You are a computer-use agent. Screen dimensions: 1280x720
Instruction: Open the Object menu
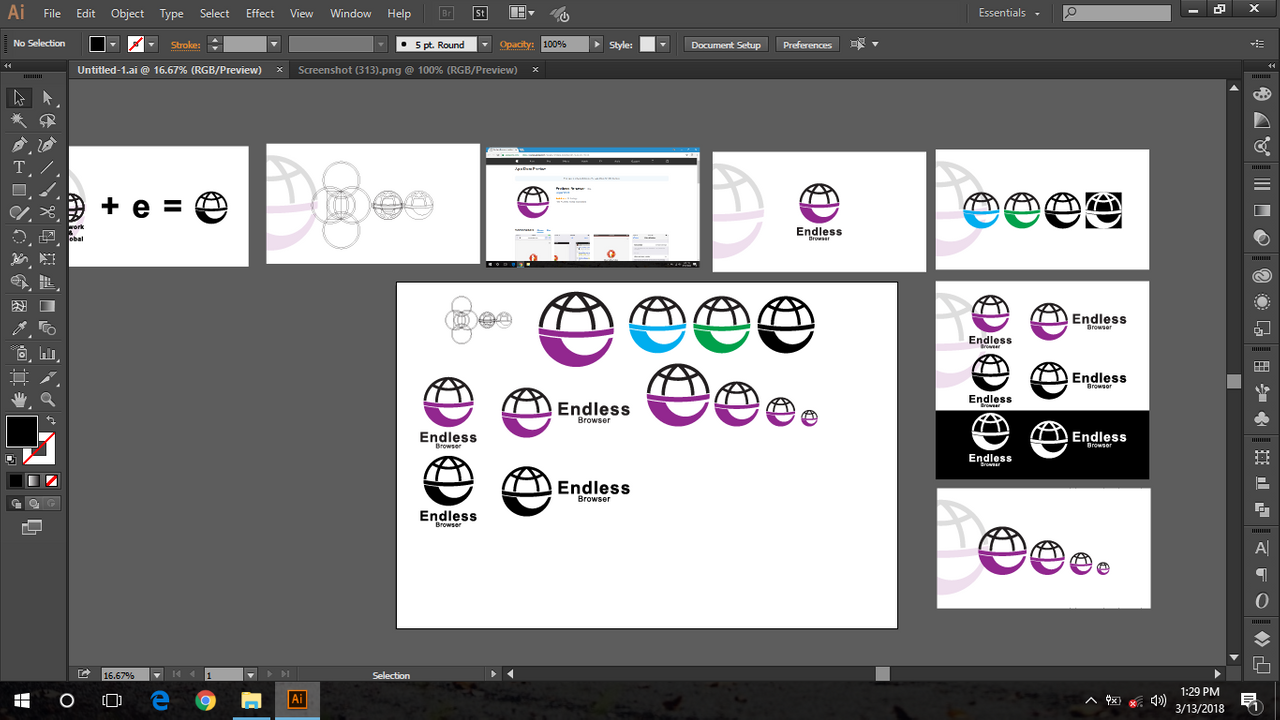click(x=127, y=13)
